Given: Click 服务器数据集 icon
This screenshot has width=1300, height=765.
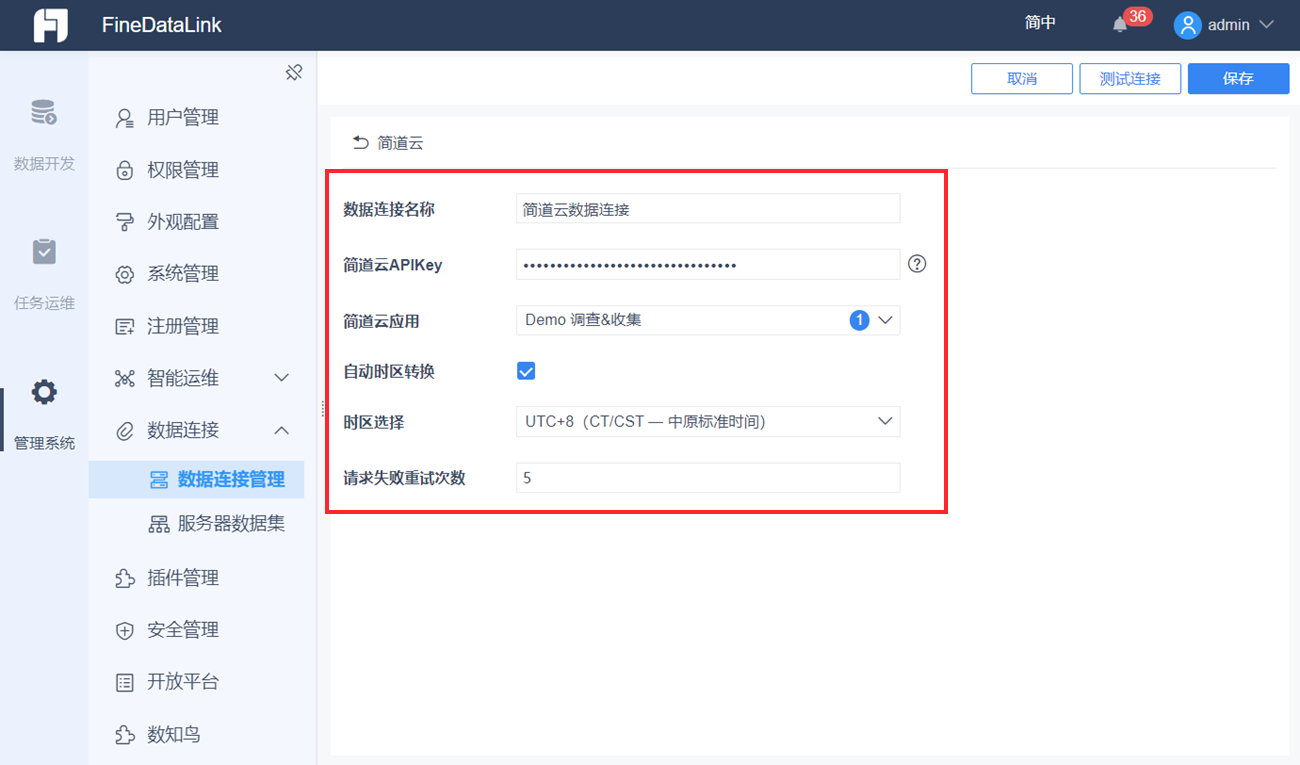Looking at the screenshot, I should pos(159,523).
